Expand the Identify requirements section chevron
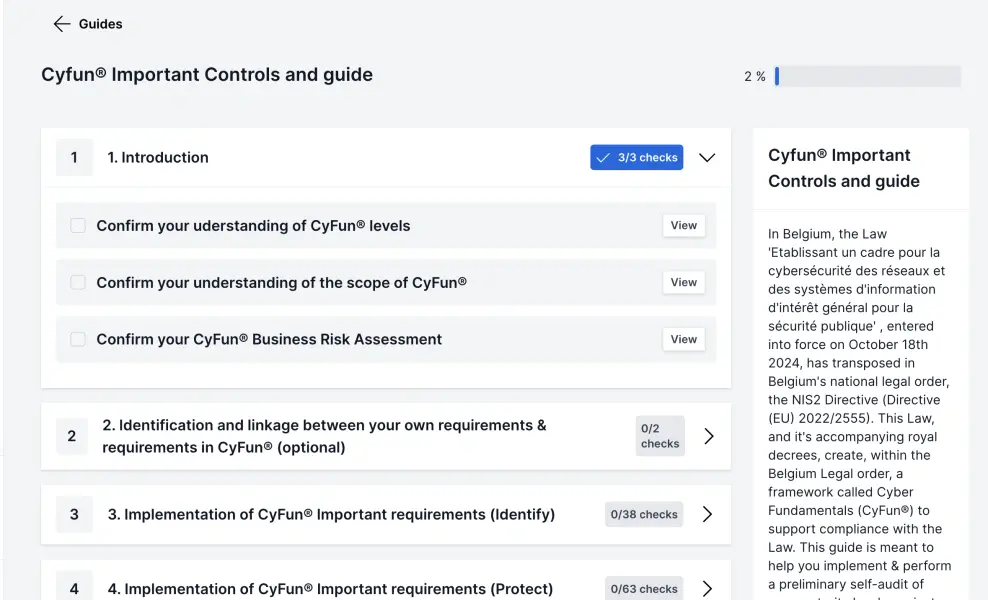This screenshot has height=600, width=988. (x=707, y=515)
